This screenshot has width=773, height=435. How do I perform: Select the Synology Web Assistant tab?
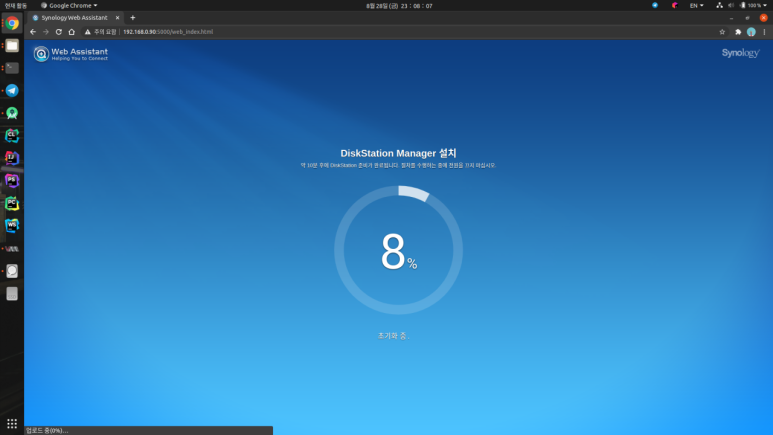74,18
